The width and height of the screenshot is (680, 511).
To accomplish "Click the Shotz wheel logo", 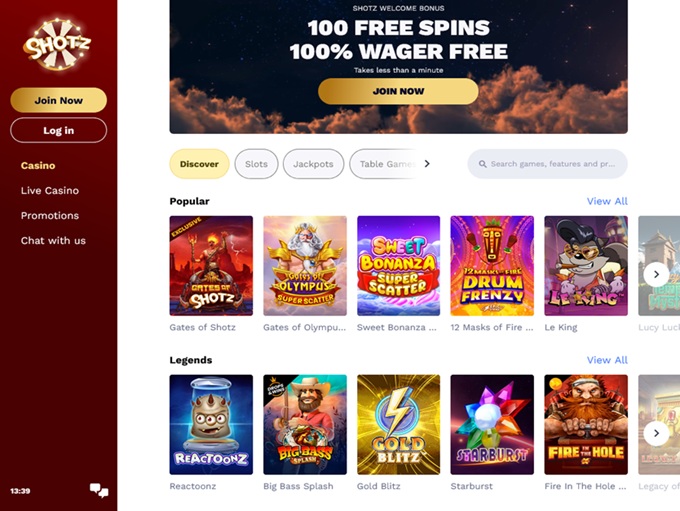I will coord(57,44).
